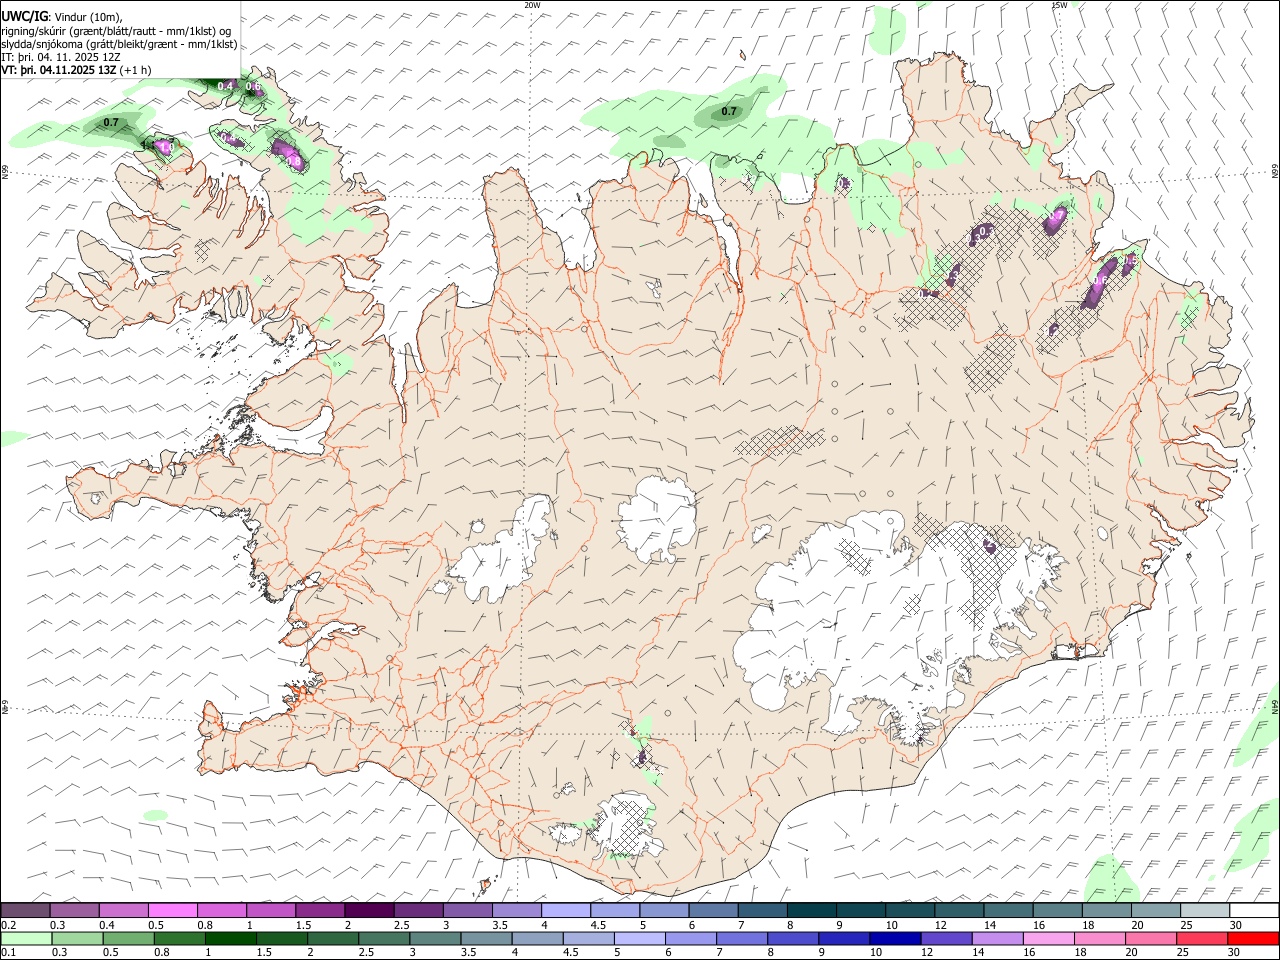Click the valid time "VT: þri. 04.11.2025 13Z"
This screenshot has height=960, width=1280.
pyautogui.click(x=58, y=70)
